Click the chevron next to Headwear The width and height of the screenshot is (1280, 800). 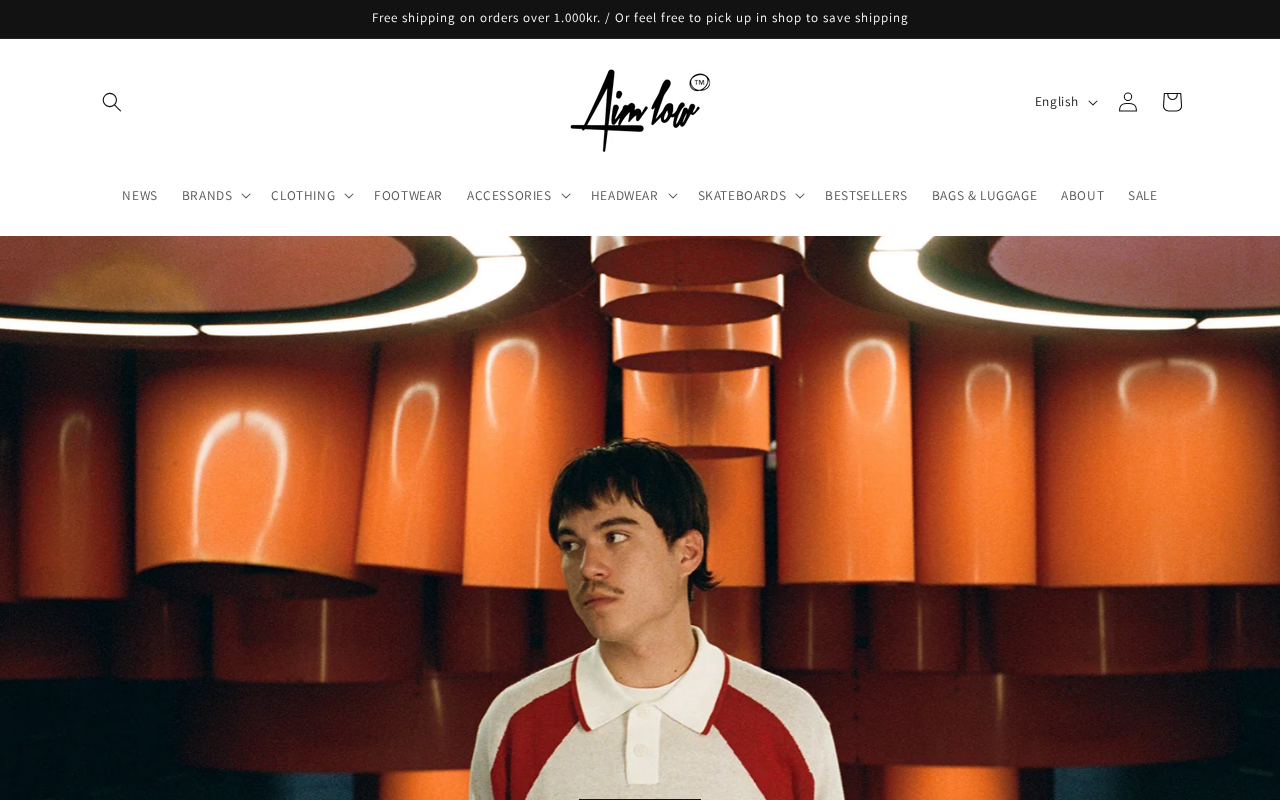672,196
